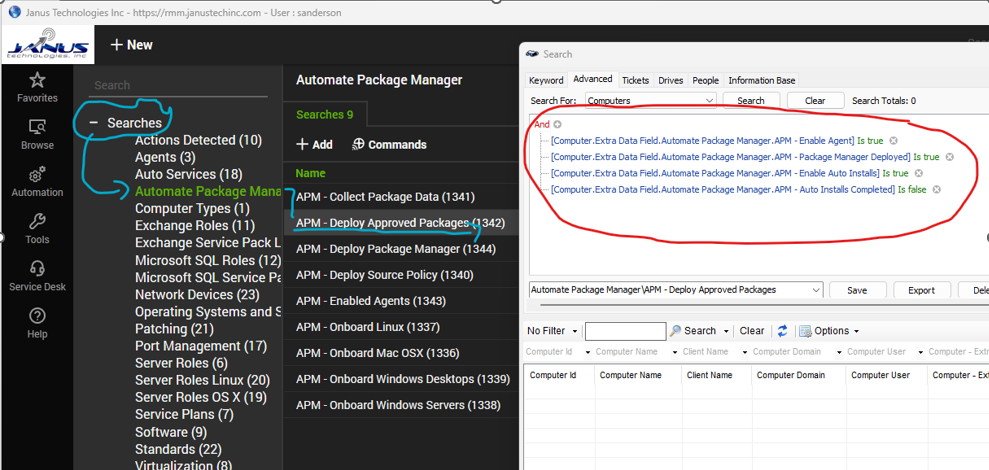Add a condition next to 'And'
989x470 pixels.
pos(558,125)
